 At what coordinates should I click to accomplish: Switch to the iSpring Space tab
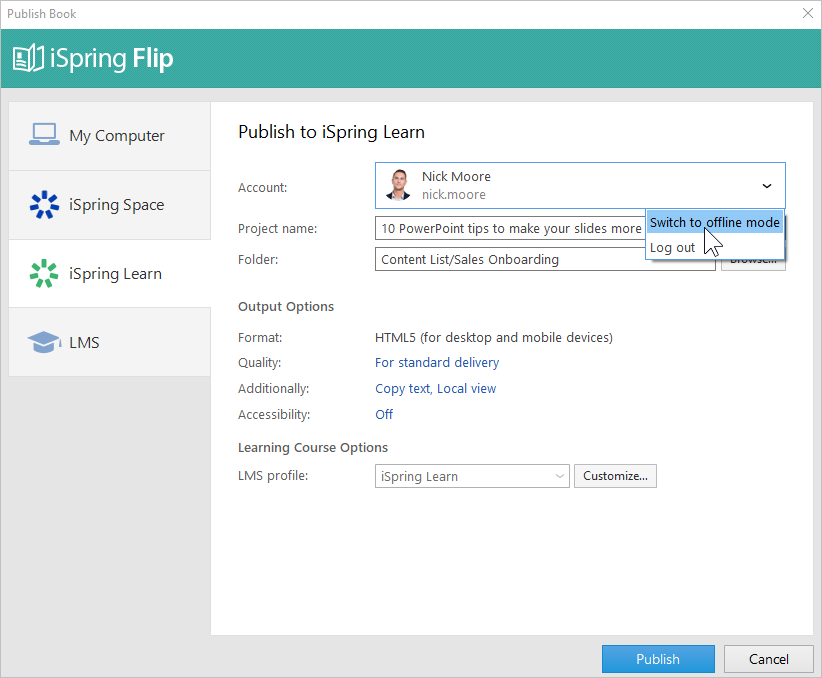tap(110, 205)
